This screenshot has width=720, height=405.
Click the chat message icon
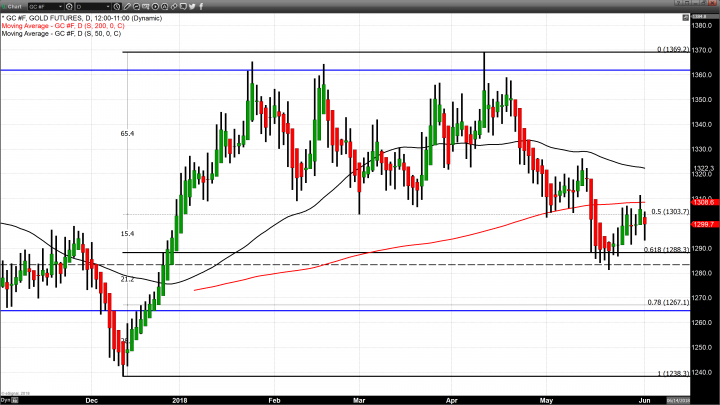click(183, 6)
